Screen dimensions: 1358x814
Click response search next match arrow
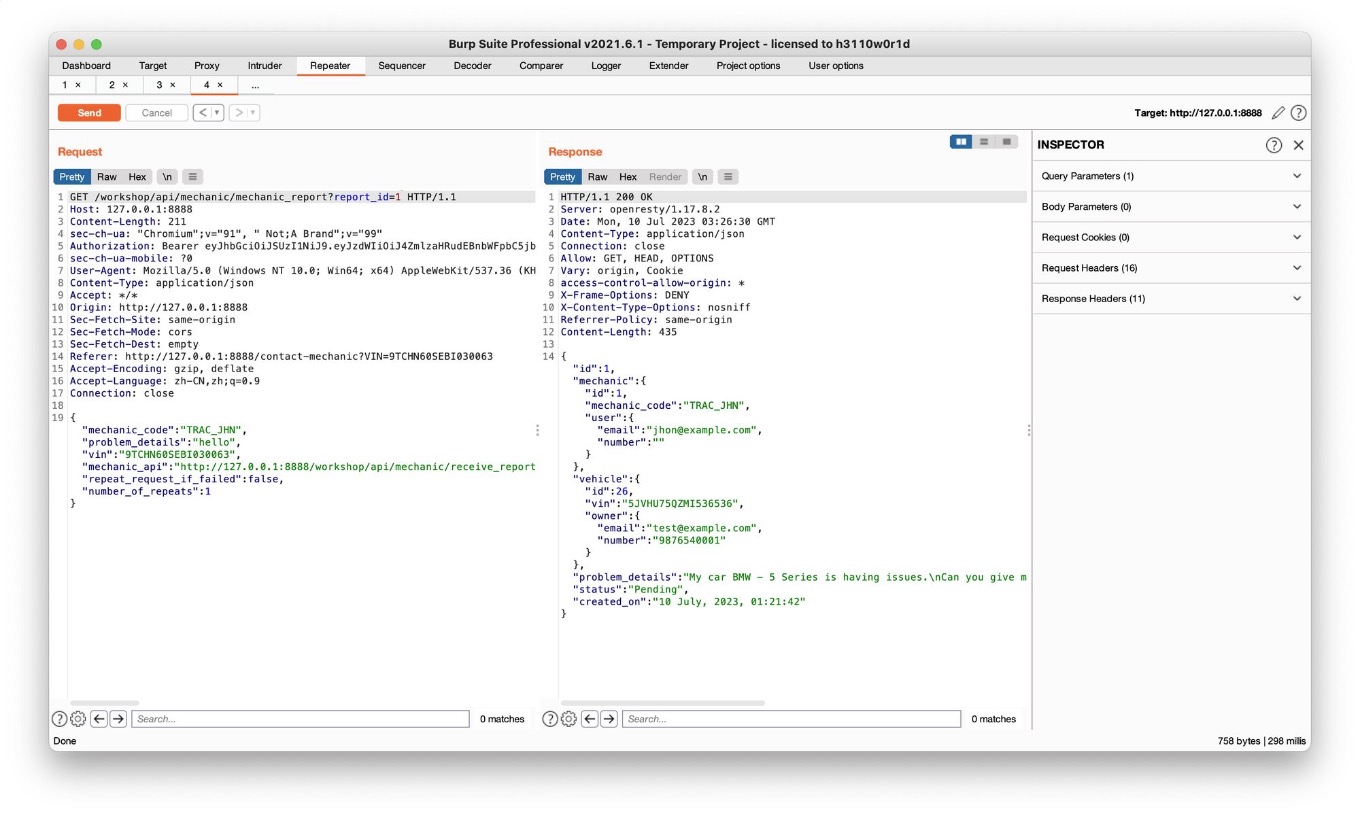point(608,719)
